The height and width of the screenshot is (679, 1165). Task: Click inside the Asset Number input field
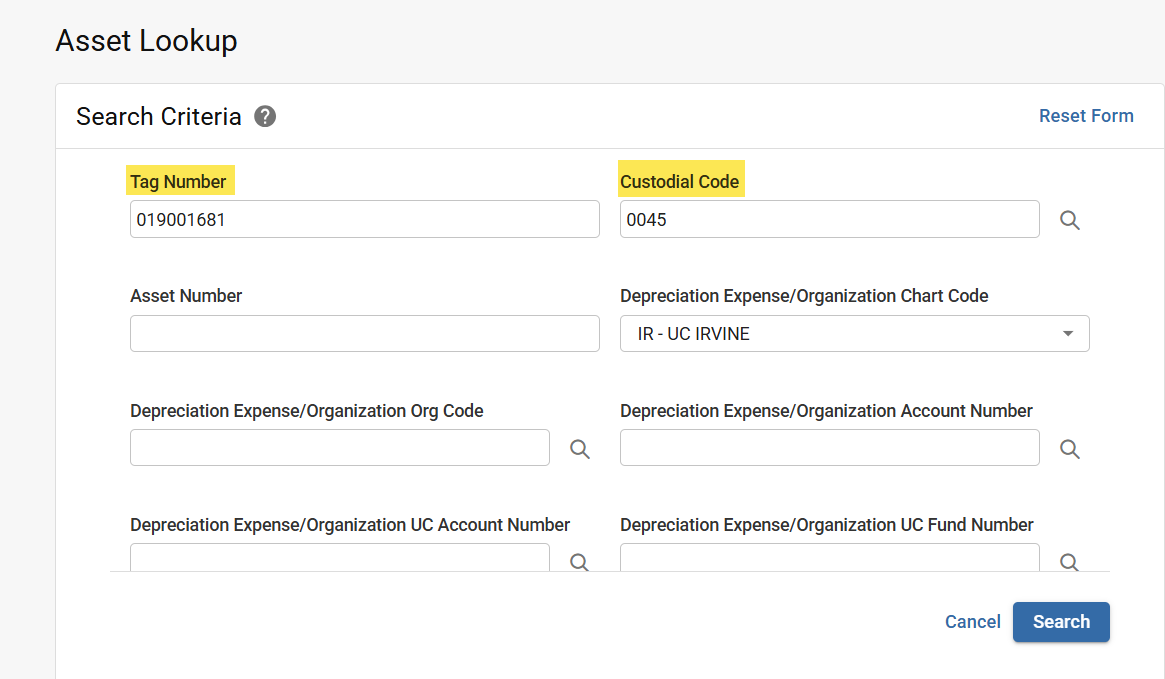(364, 333)
